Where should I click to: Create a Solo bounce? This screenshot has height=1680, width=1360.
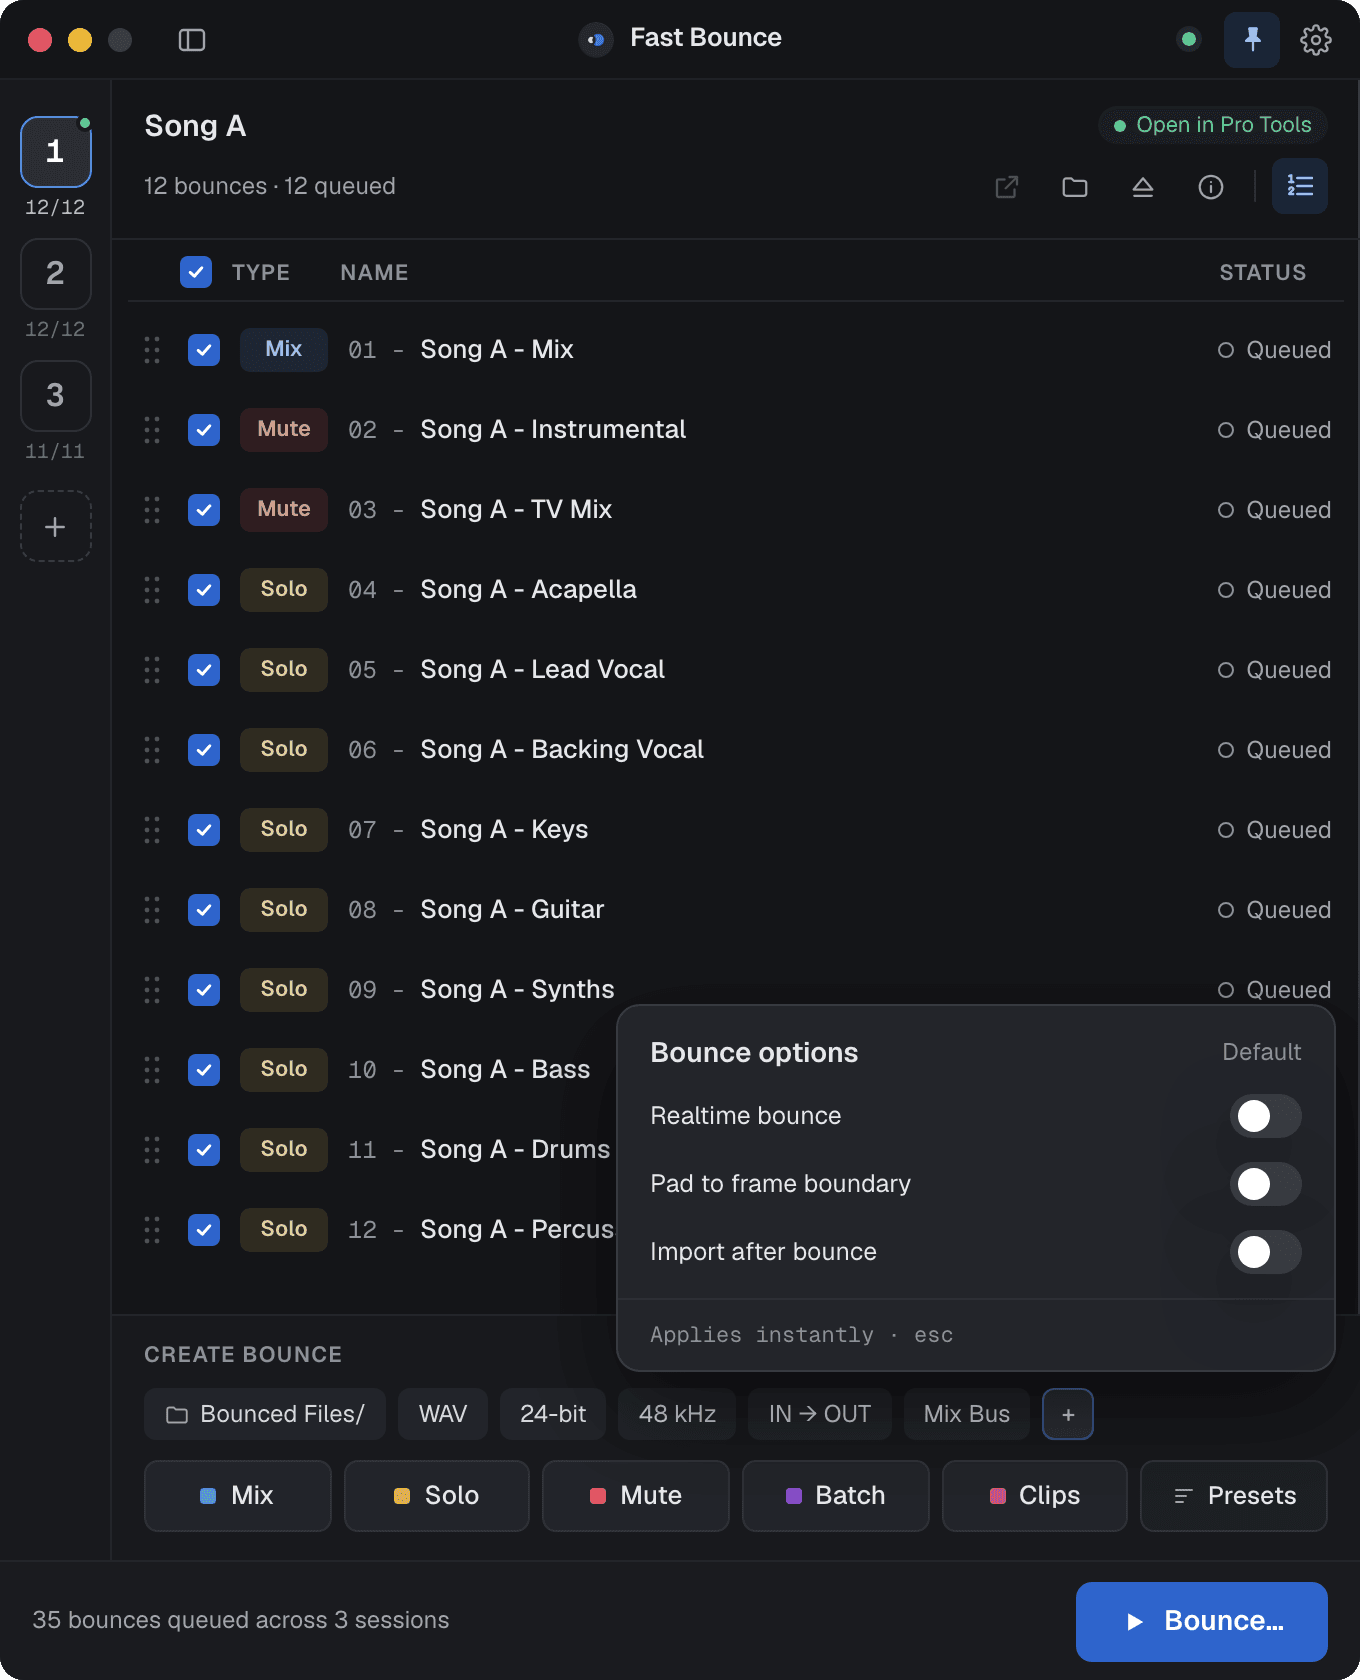437,1496
